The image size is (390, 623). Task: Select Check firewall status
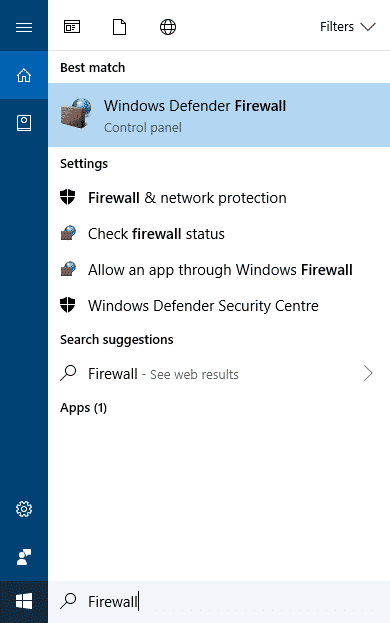[x=219, y=234]
